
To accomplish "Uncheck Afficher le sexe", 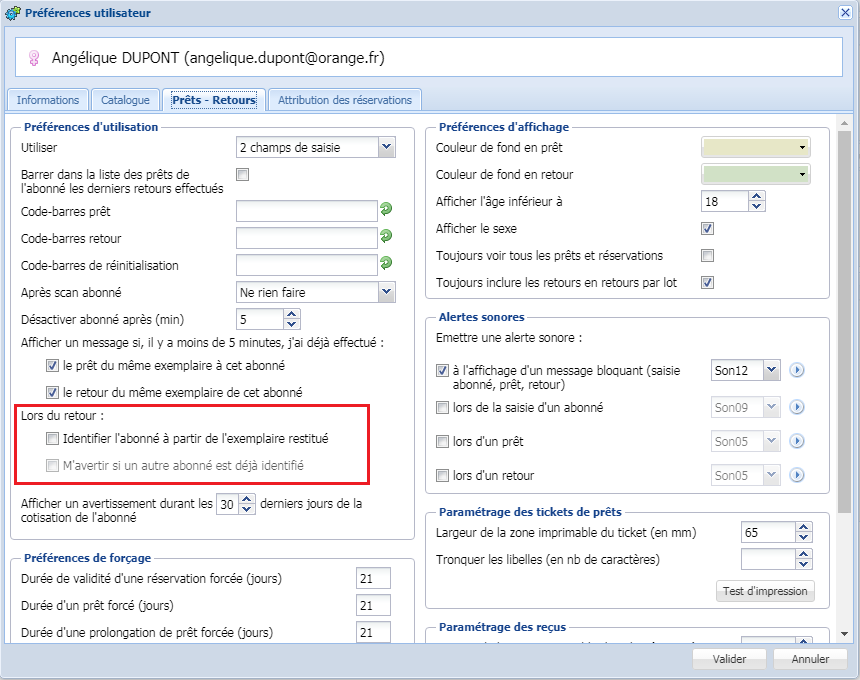I will coord(708,228).
